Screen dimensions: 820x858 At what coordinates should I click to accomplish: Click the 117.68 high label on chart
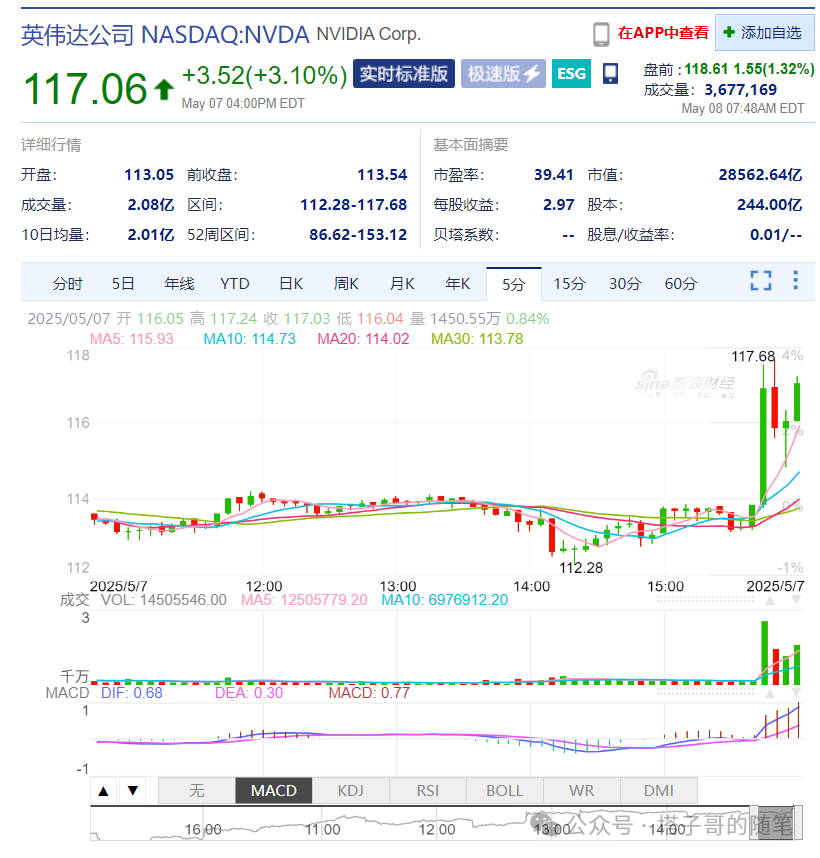point(753,356)
